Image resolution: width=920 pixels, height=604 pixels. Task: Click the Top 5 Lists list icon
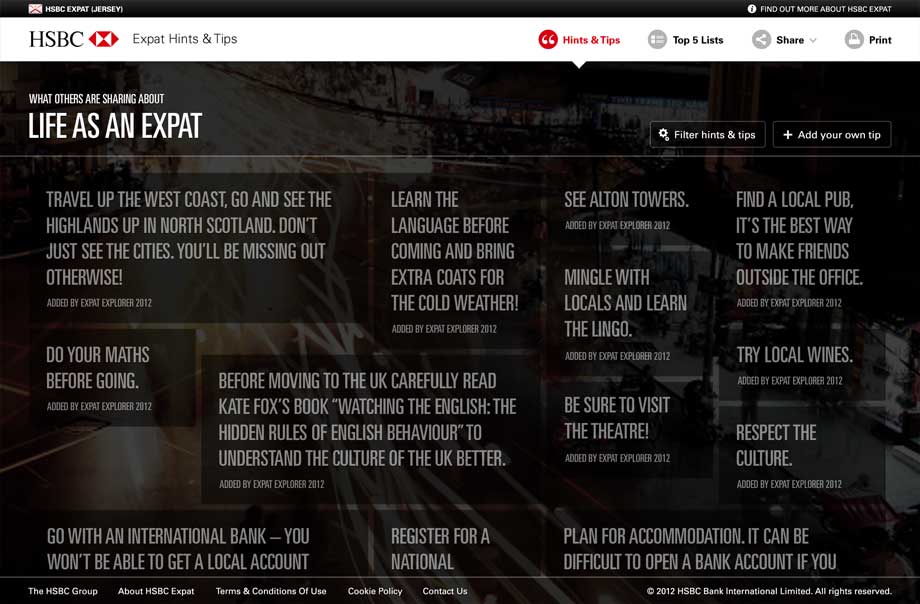pyautogui.click(x=657, y=40)
